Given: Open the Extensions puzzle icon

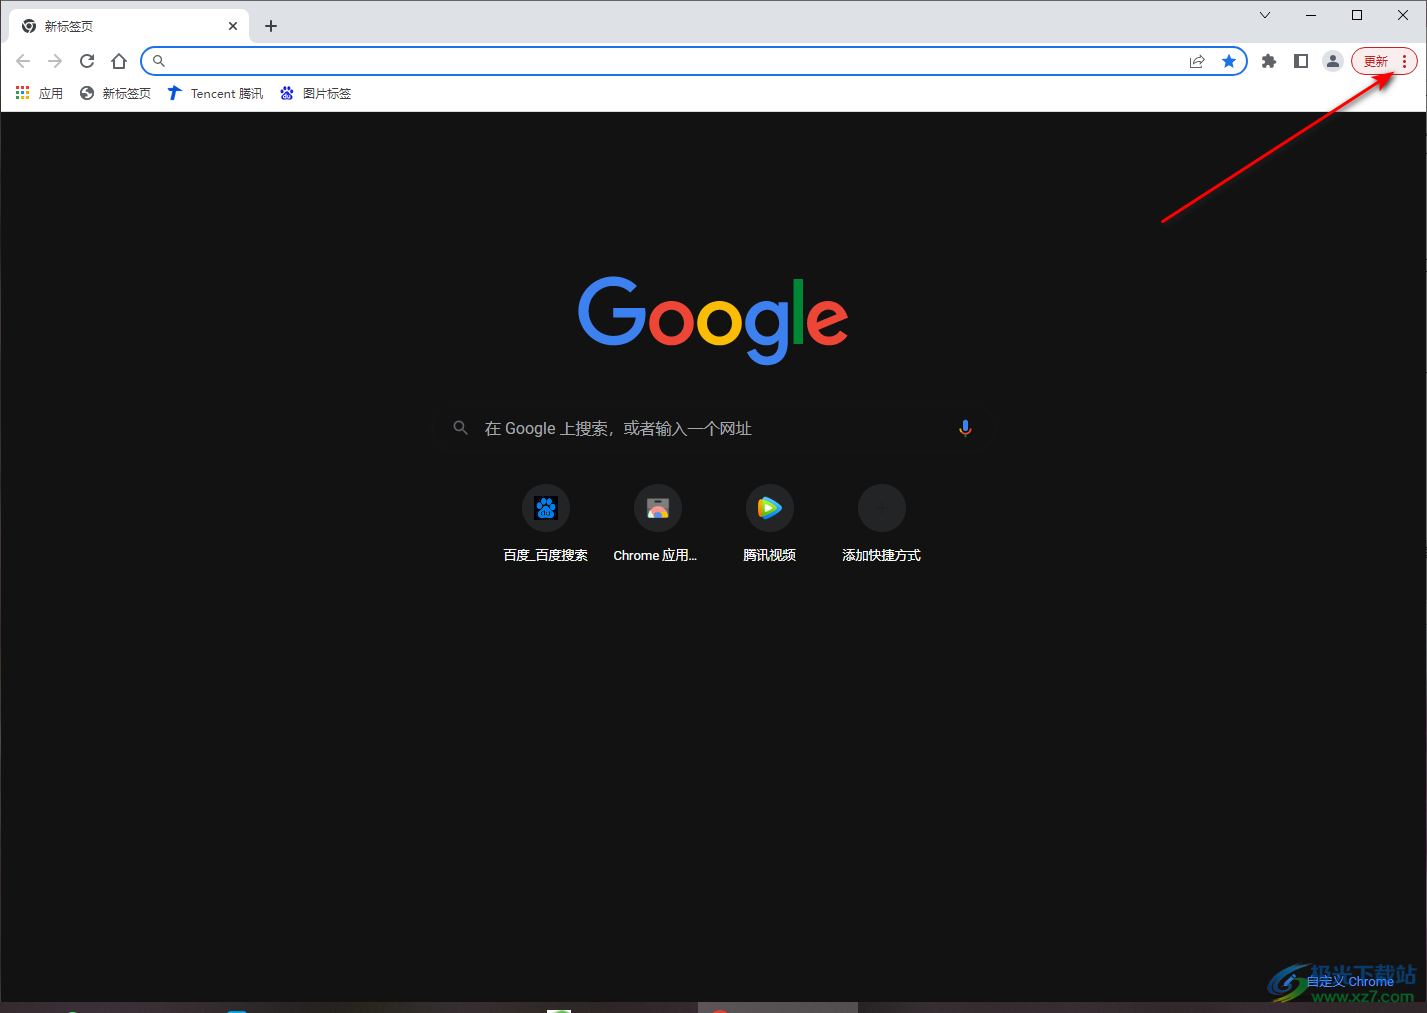Looking at the screenshot, I should [x=1269, y=61].
